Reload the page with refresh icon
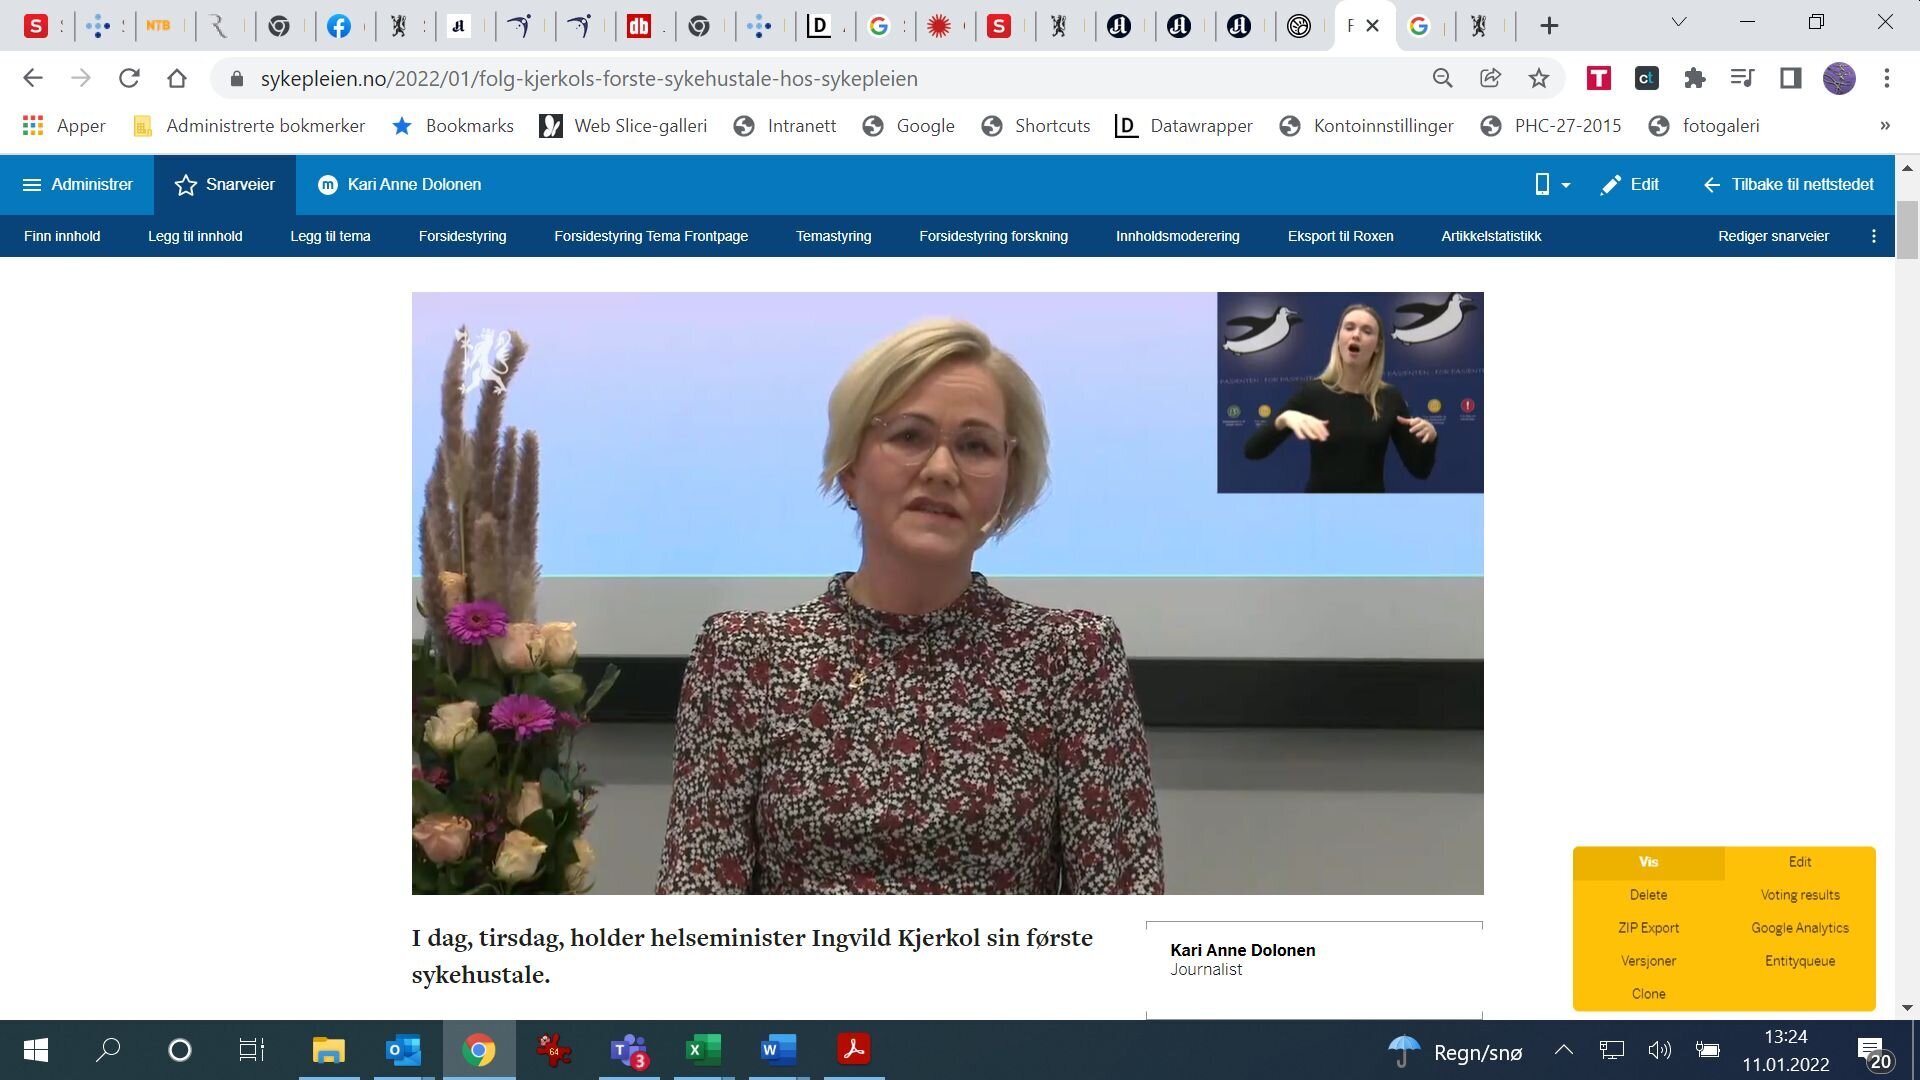Image resolution: width=1920 pixels, height=1080 pixels. (x=129, y=78)
